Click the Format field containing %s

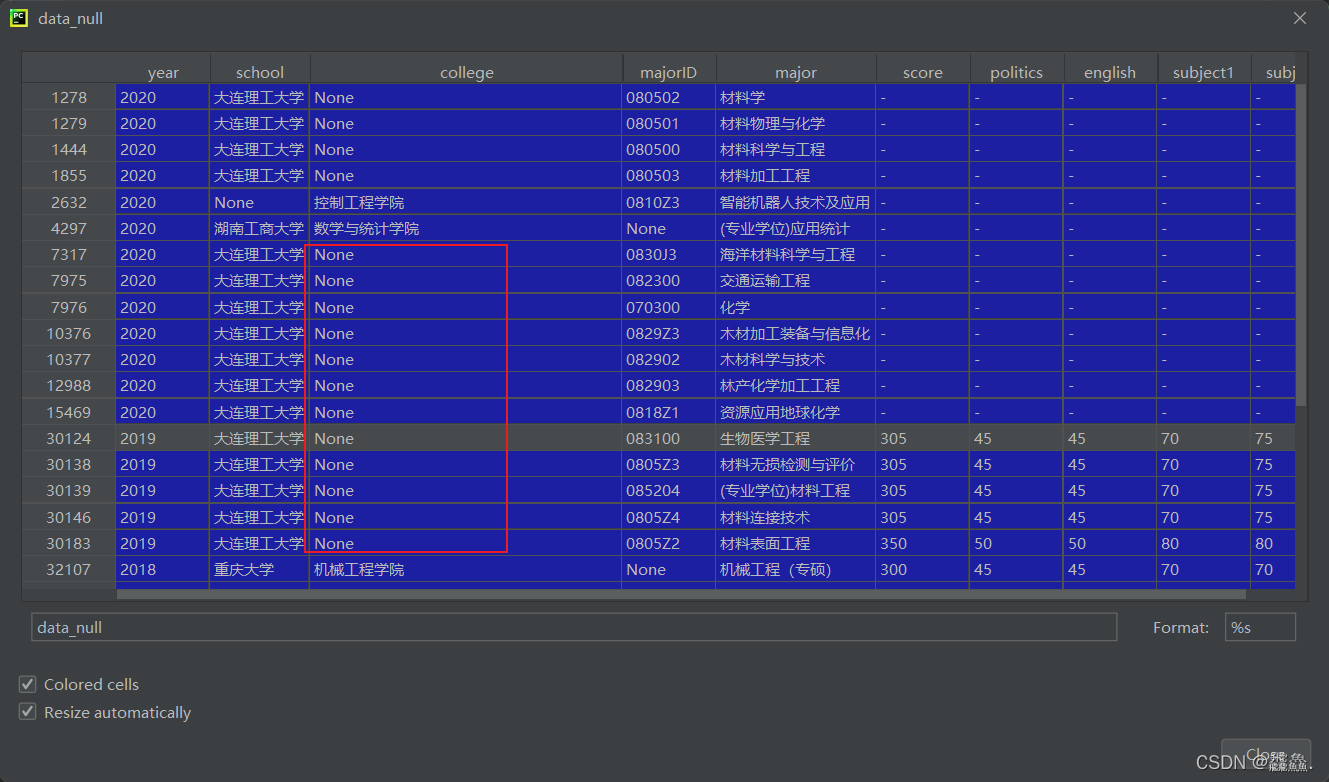point(1260,627)
